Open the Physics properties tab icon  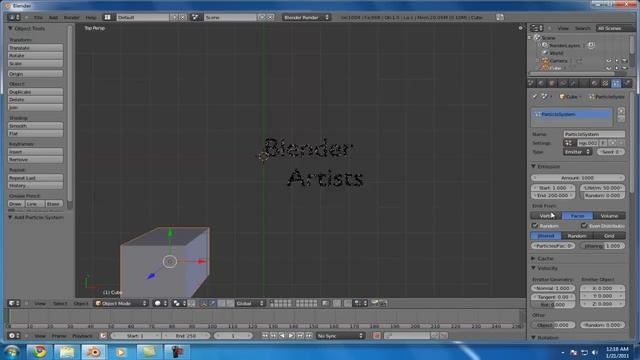[x=627, y=83]
